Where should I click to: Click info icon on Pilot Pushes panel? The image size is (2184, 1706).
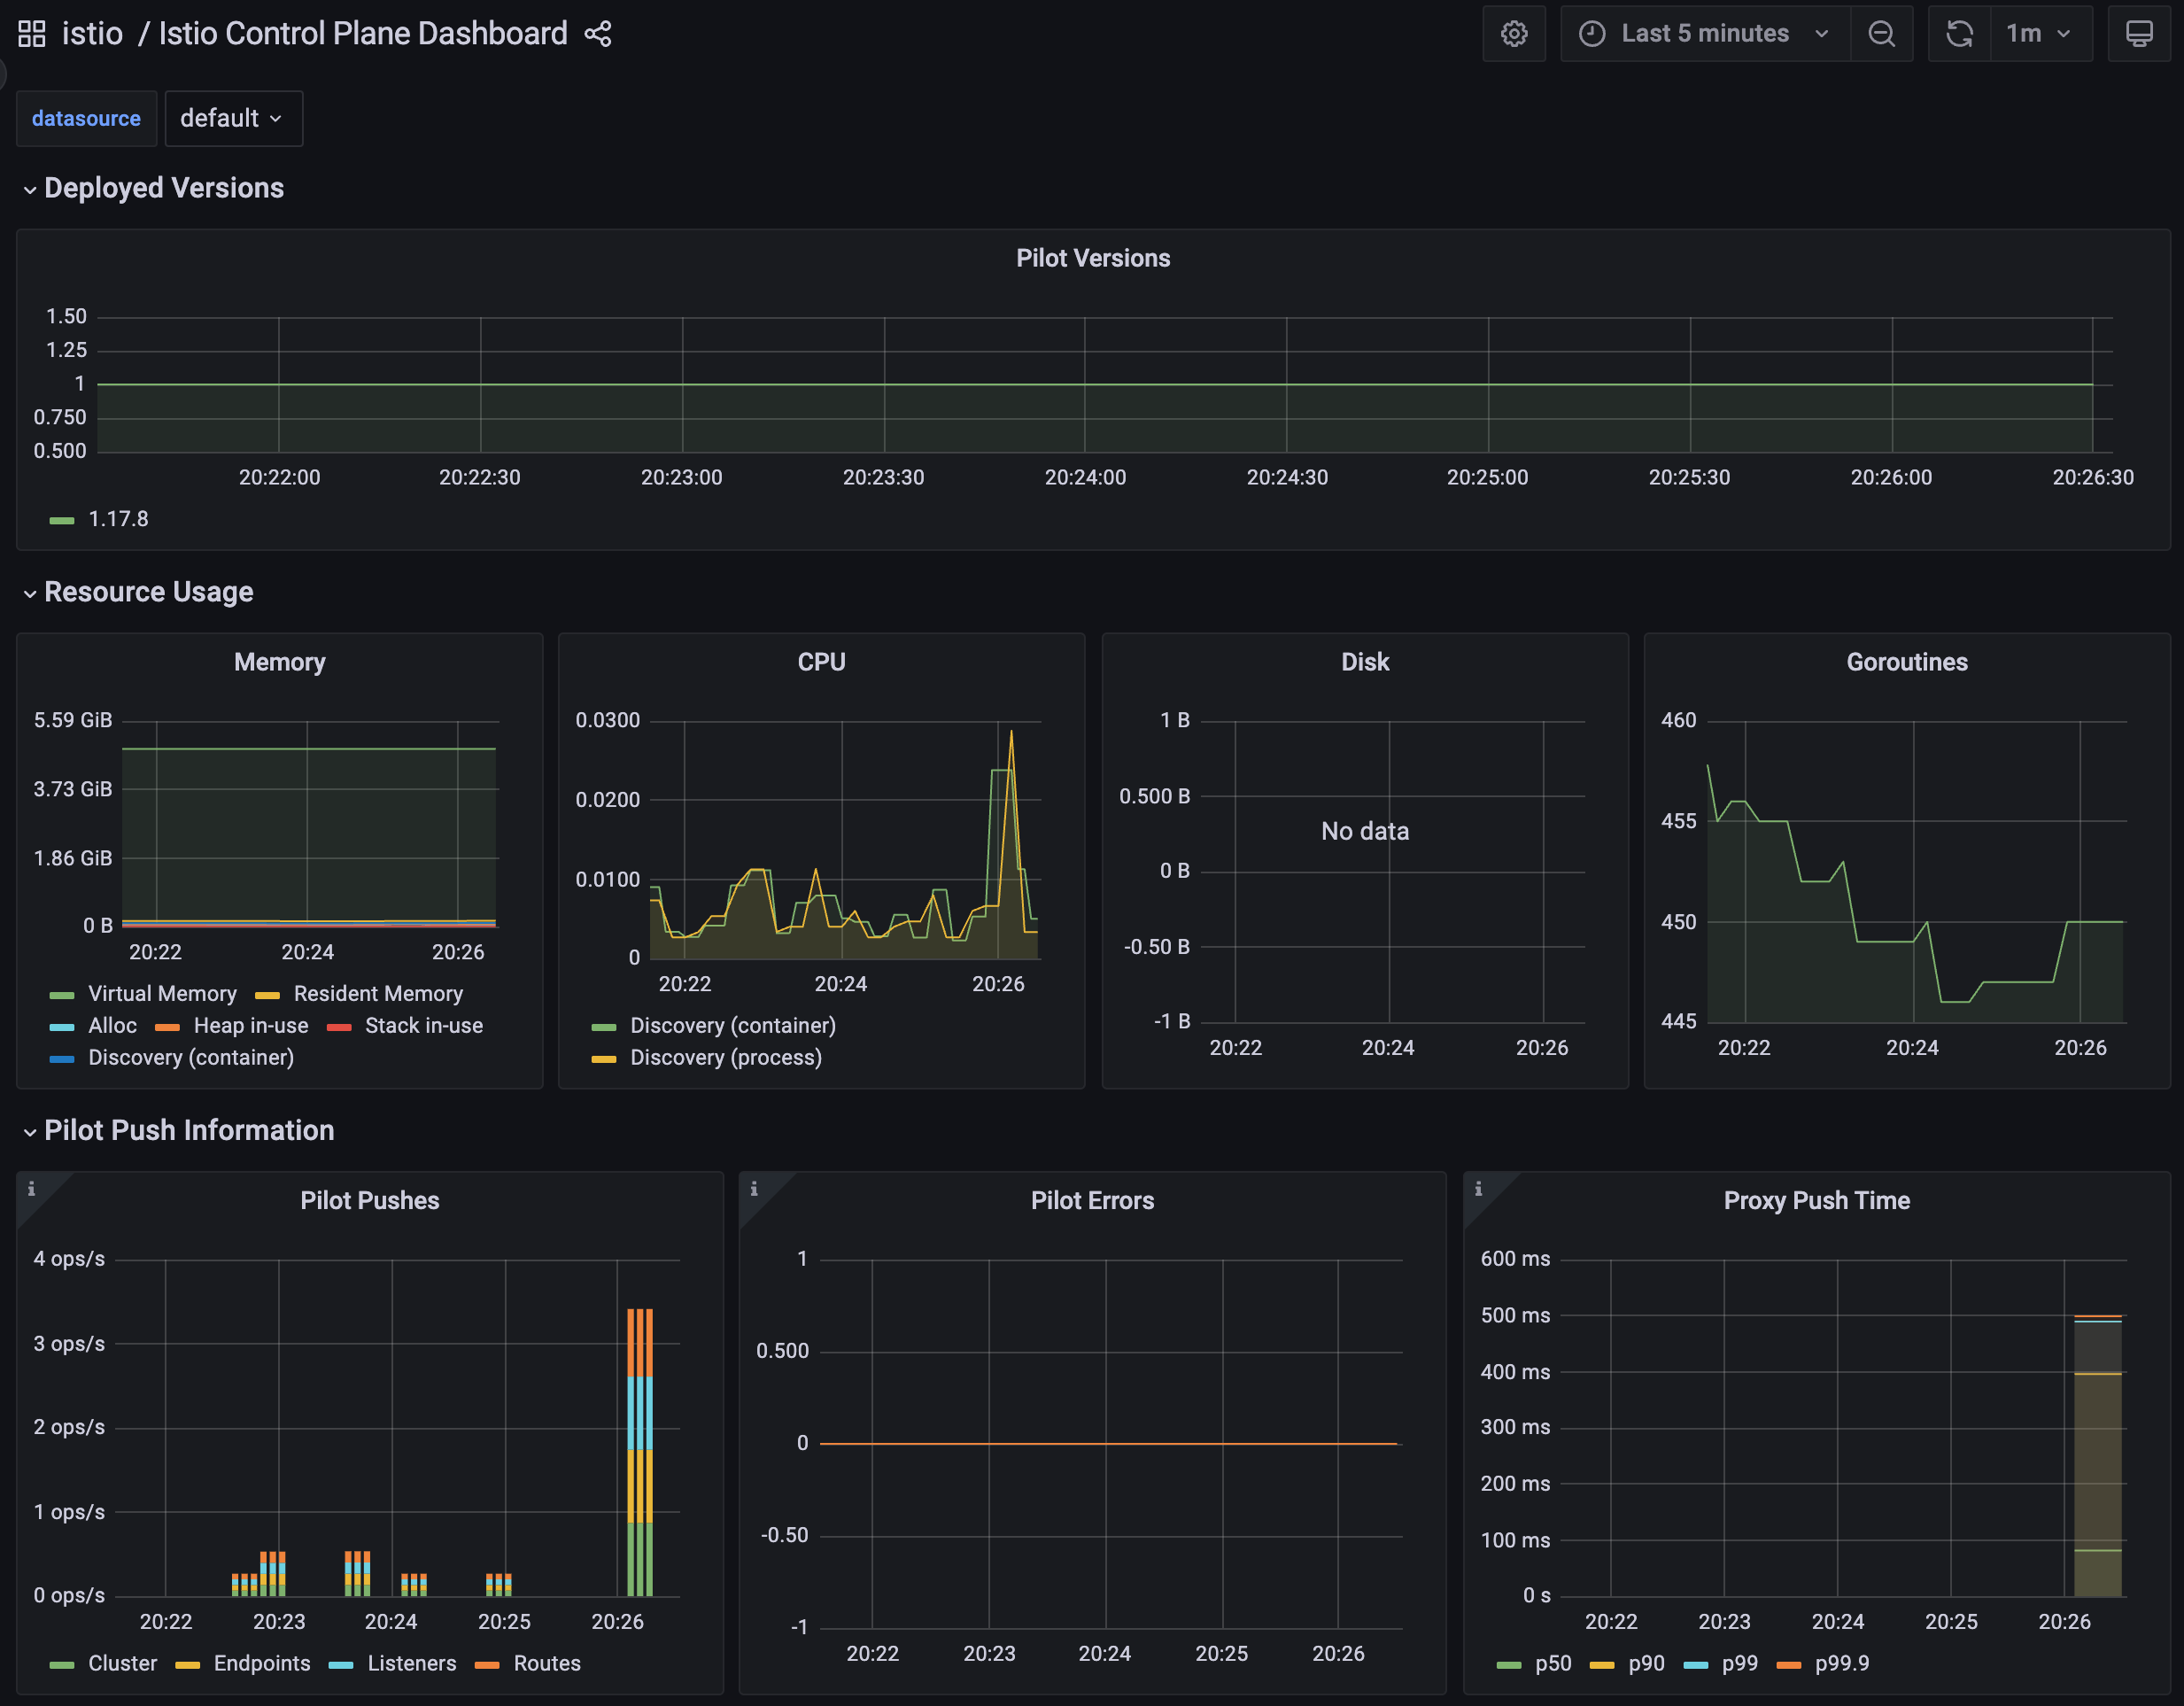31,1189
